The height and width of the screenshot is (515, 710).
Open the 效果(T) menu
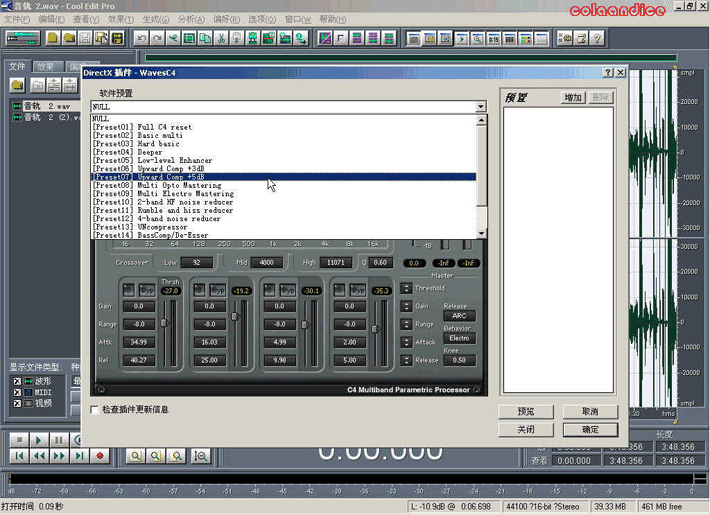[120, 19]
